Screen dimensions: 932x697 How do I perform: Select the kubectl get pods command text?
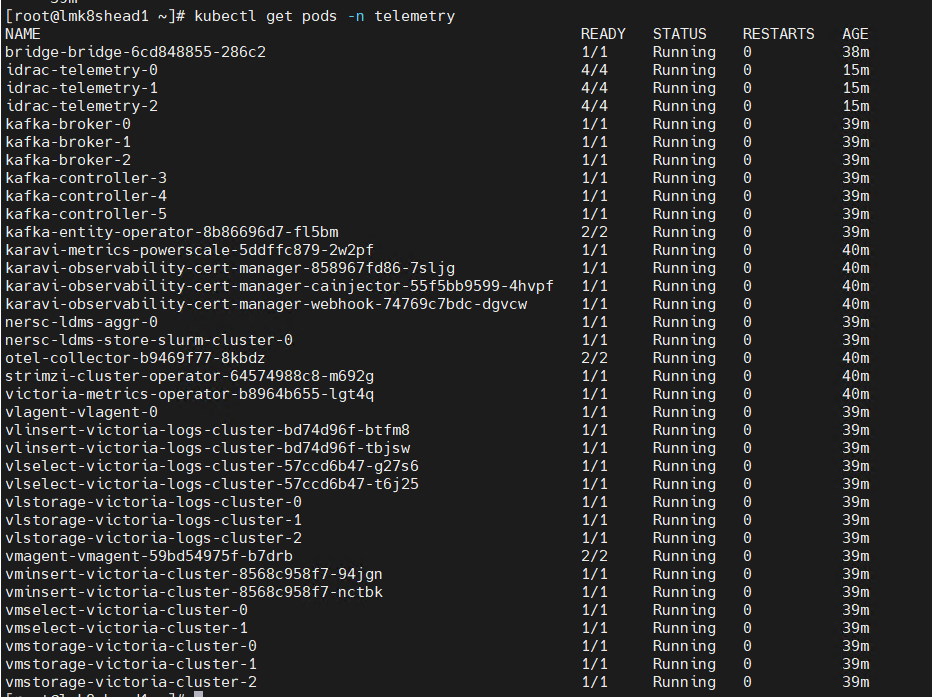325,16
